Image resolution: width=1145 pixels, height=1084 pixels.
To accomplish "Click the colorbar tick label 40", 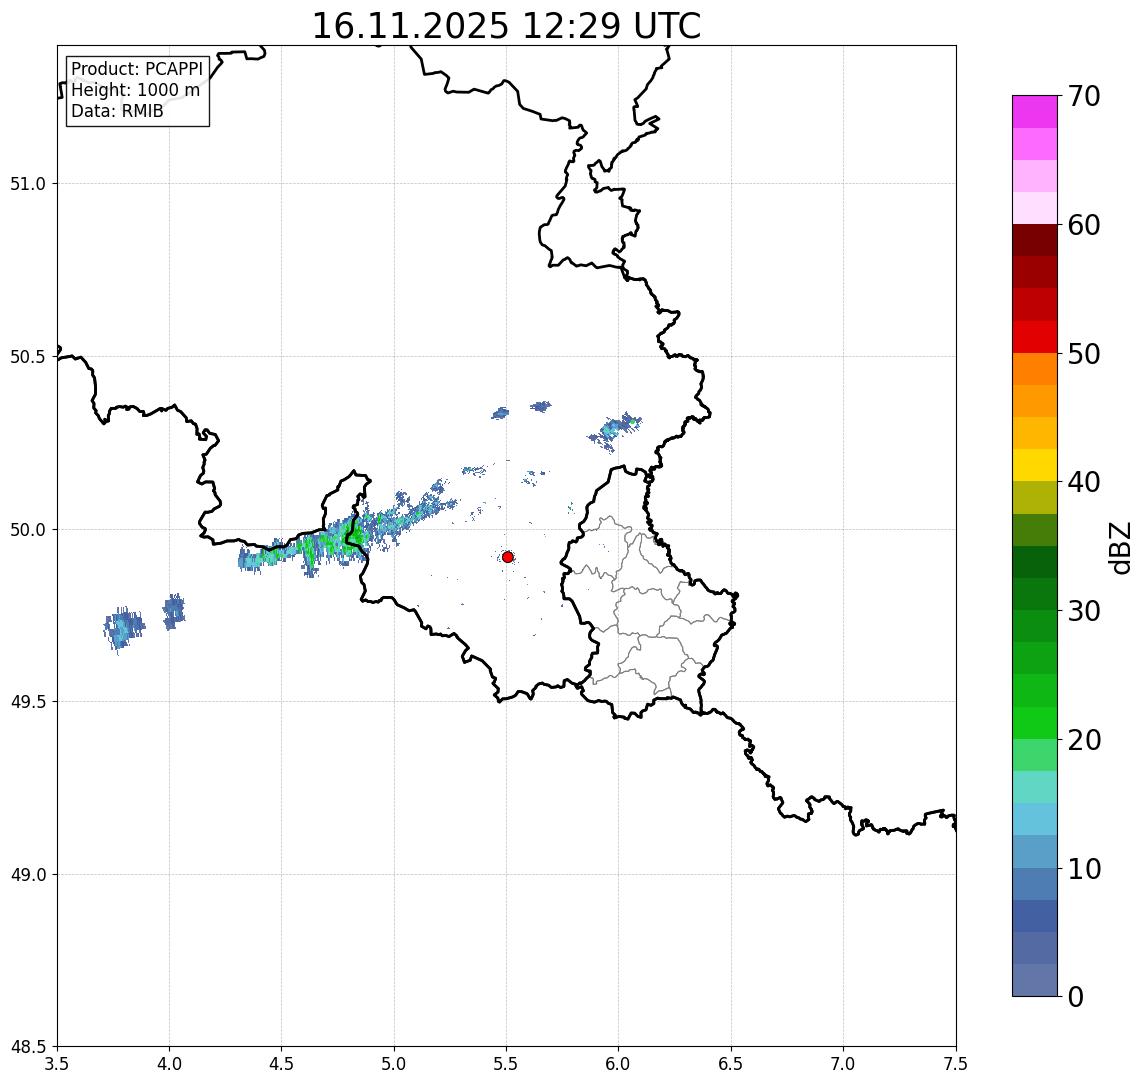I will (x=1084, y=482).
